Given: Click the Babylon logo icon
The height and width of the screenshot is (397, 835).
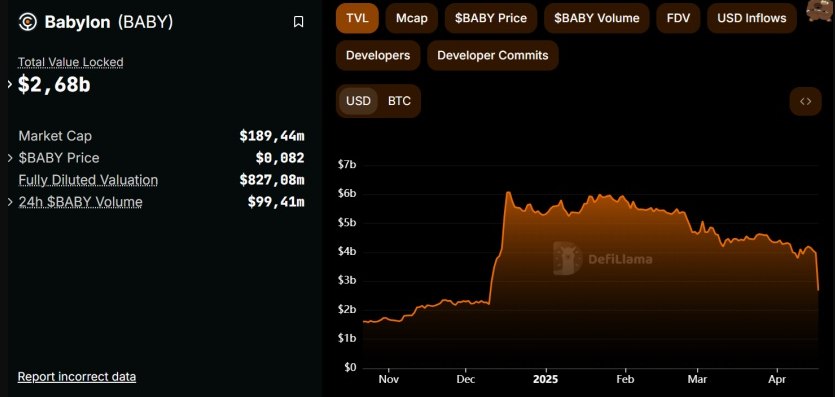Looking at the screenshot, I should point(27,22).
